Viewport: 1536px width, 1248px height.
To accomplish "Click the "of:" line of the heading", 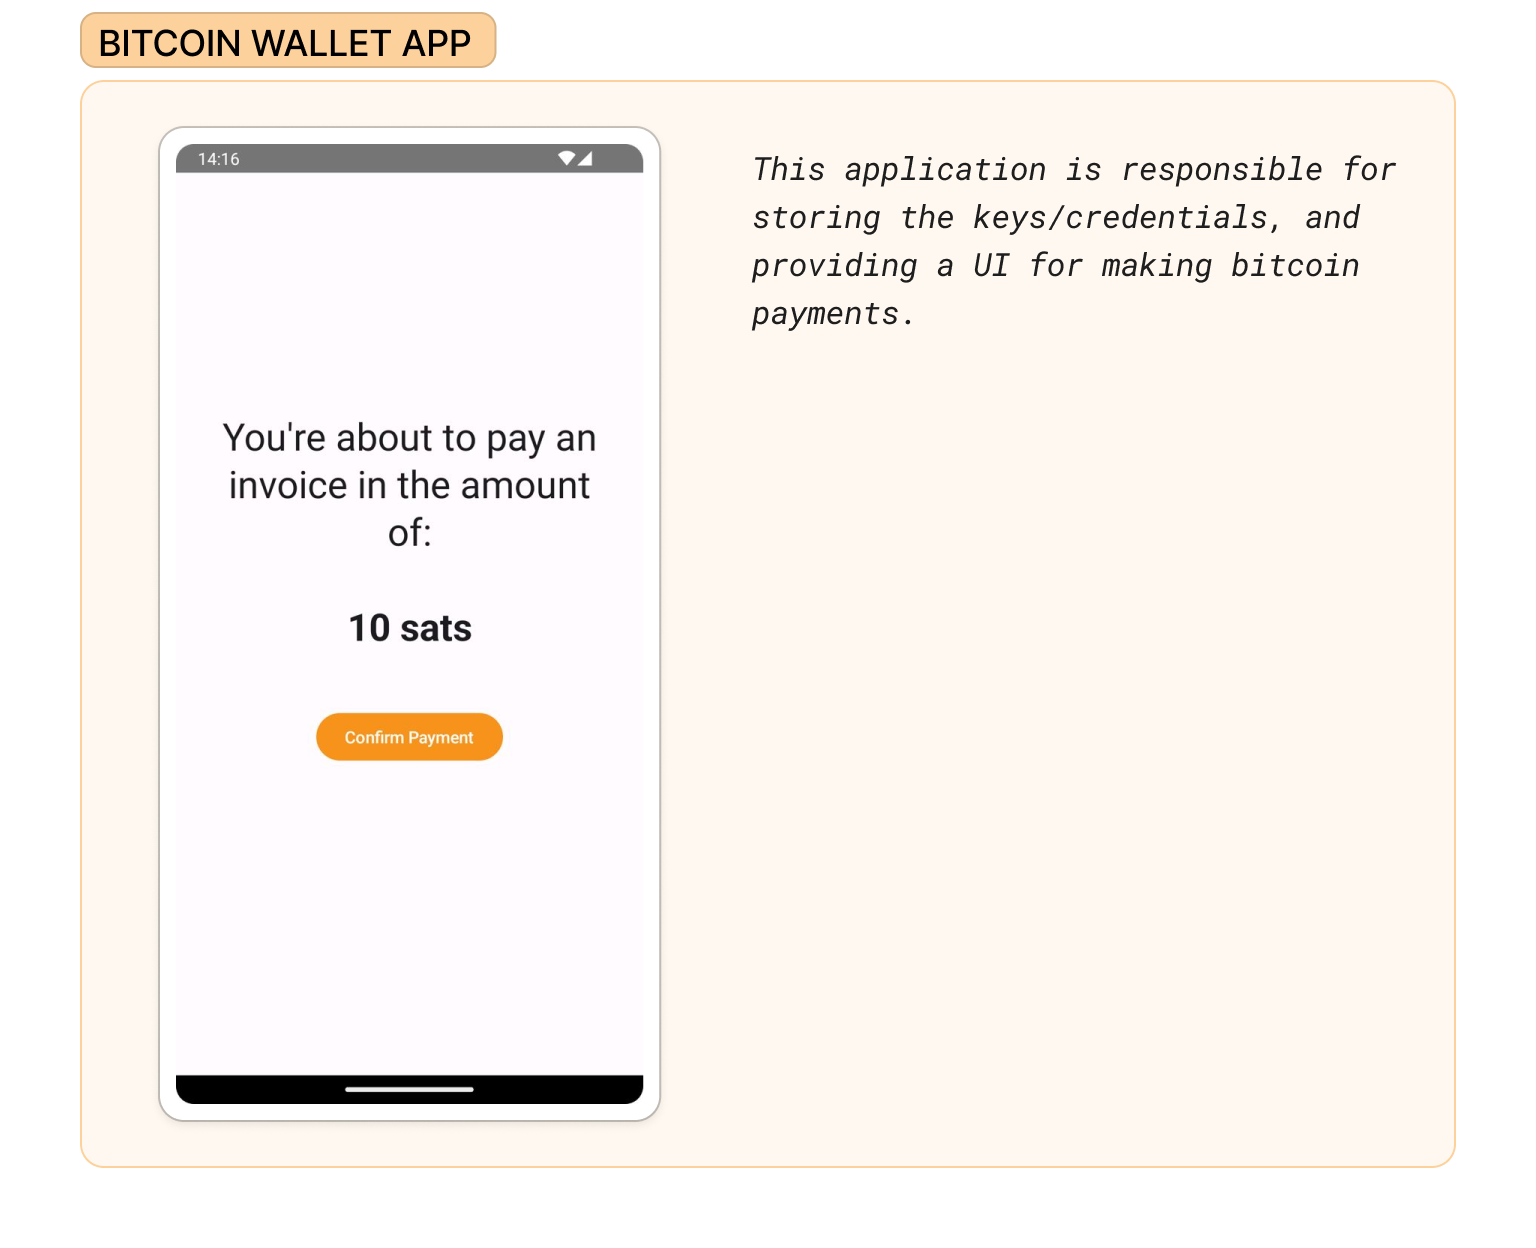I will point(409,533).
